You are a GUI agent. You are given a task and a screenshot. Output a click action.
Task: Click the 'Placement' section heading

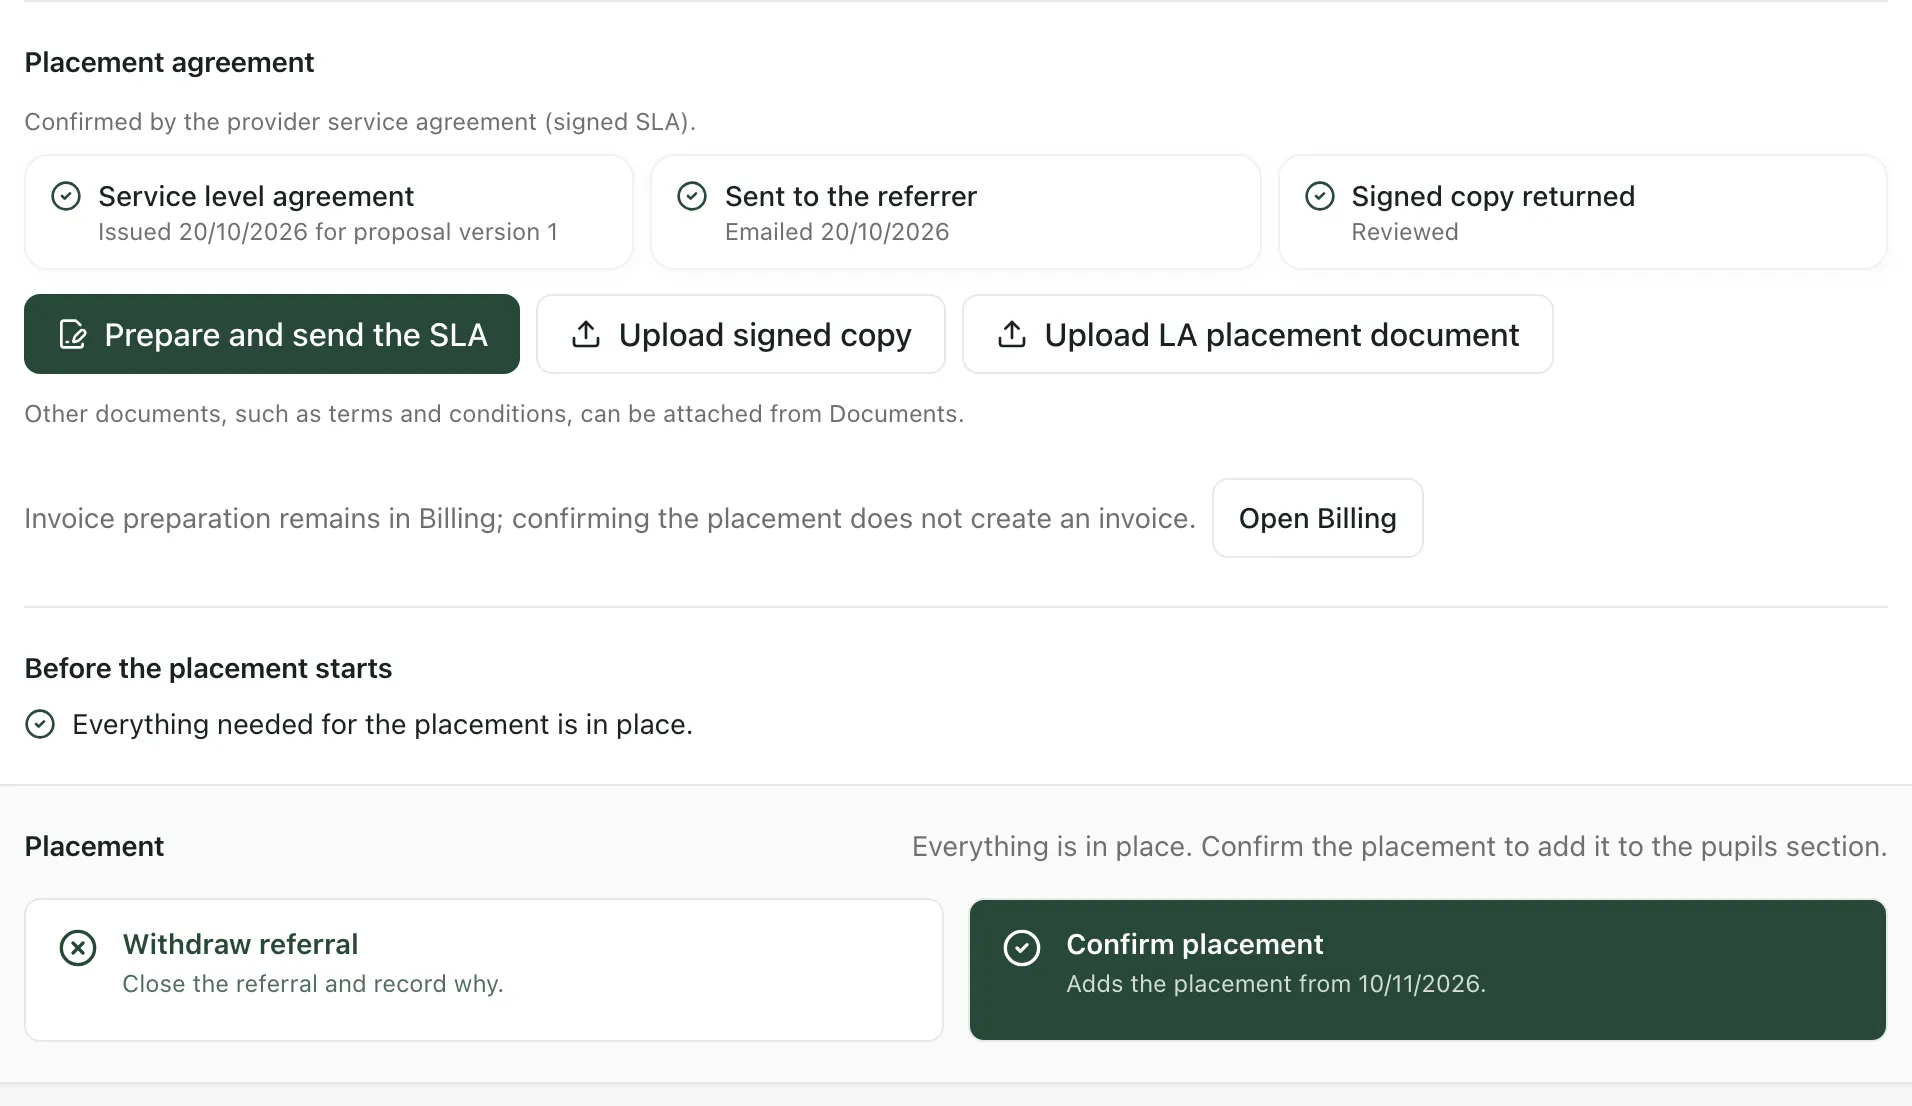[94, 846]
